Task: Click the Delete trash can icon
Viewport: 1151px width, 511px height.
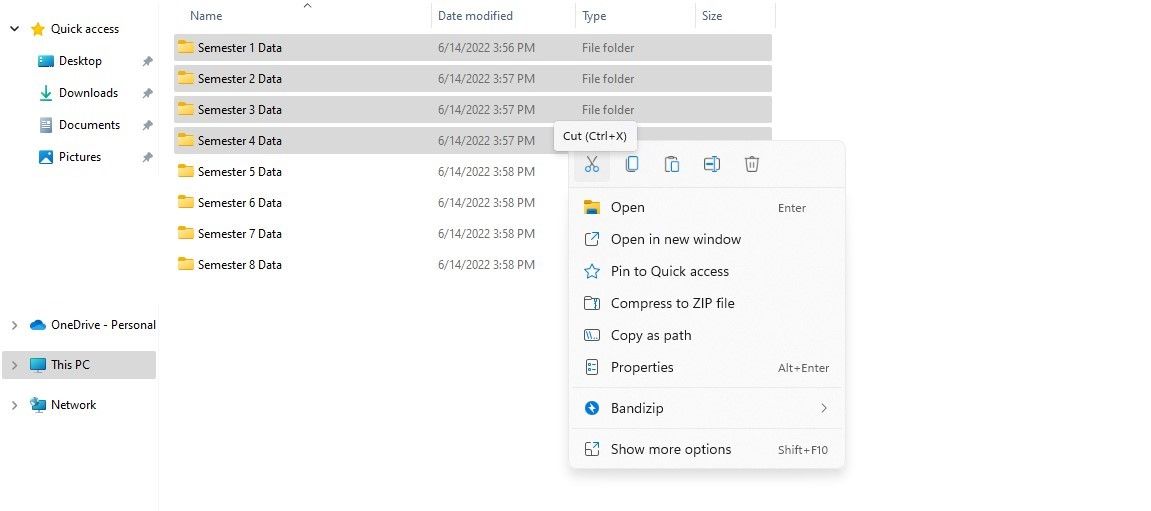Action: [752, 164]
